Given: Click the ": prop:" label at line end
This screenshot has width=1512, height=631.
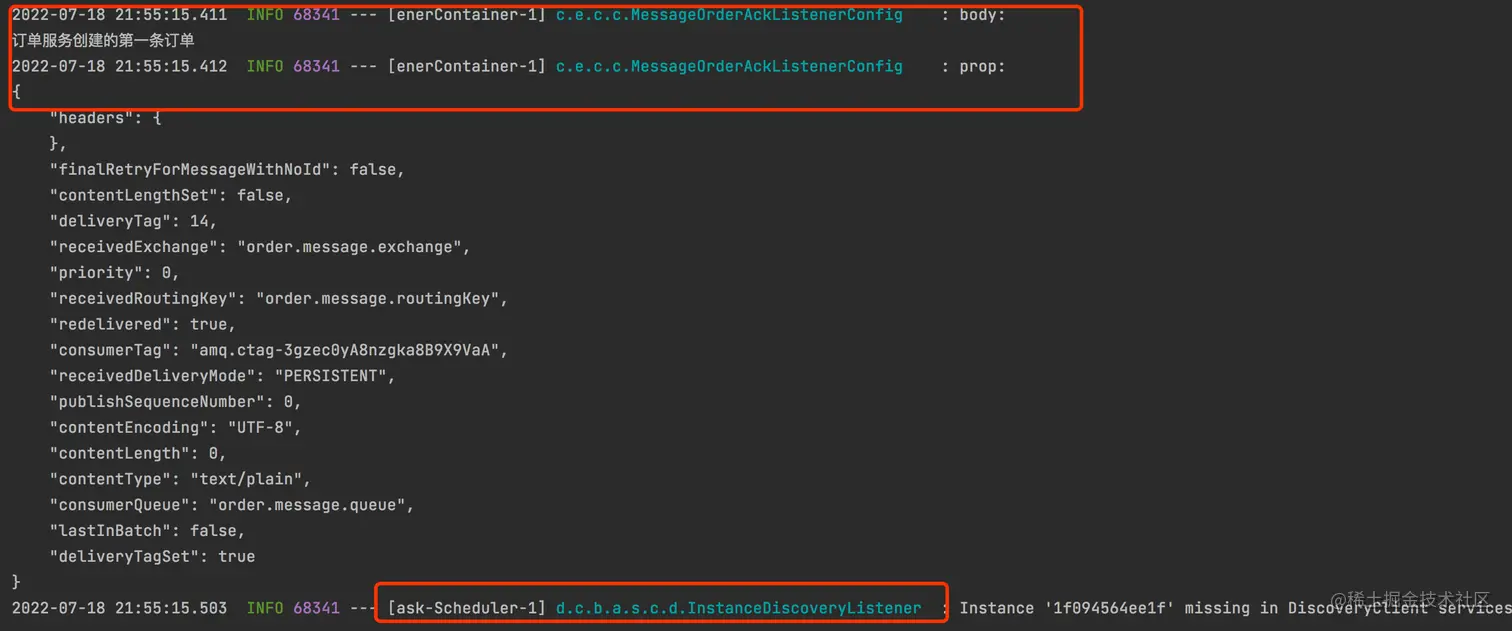Looking at the screenshot, I should pos(973,66).
